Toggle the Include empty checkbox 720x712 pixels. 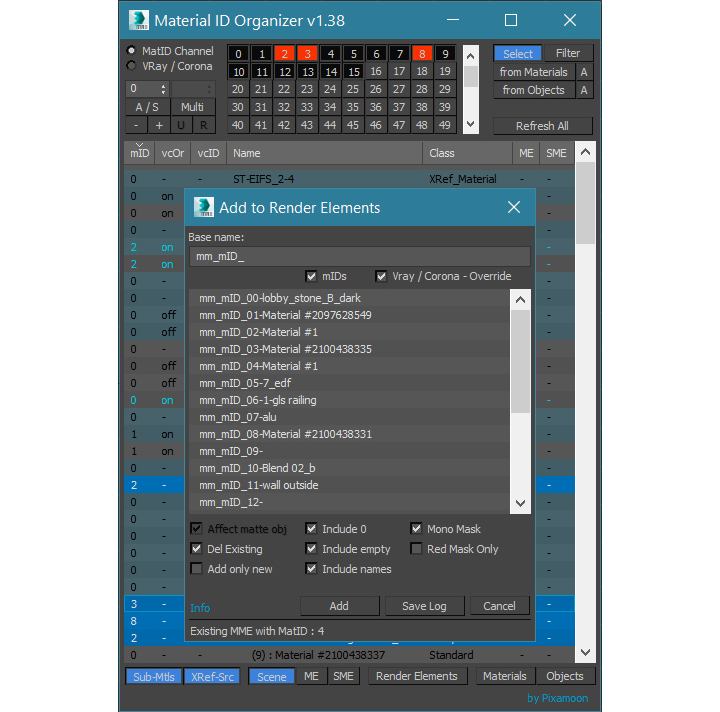tap(311, 549)
